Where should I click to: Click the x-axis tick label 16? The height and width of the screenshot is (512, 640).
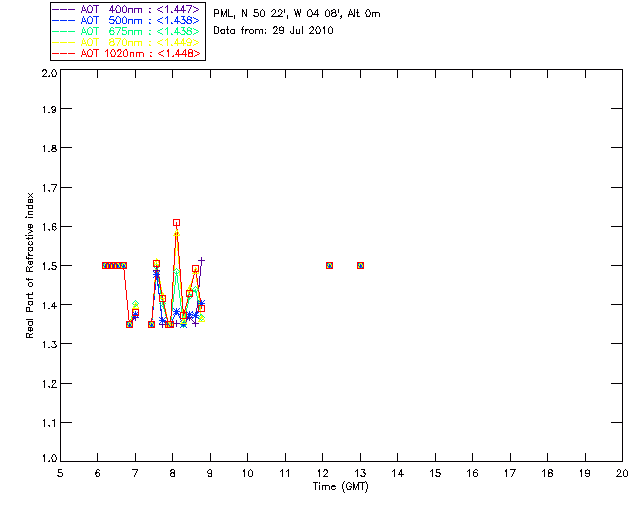pos(472,473)
